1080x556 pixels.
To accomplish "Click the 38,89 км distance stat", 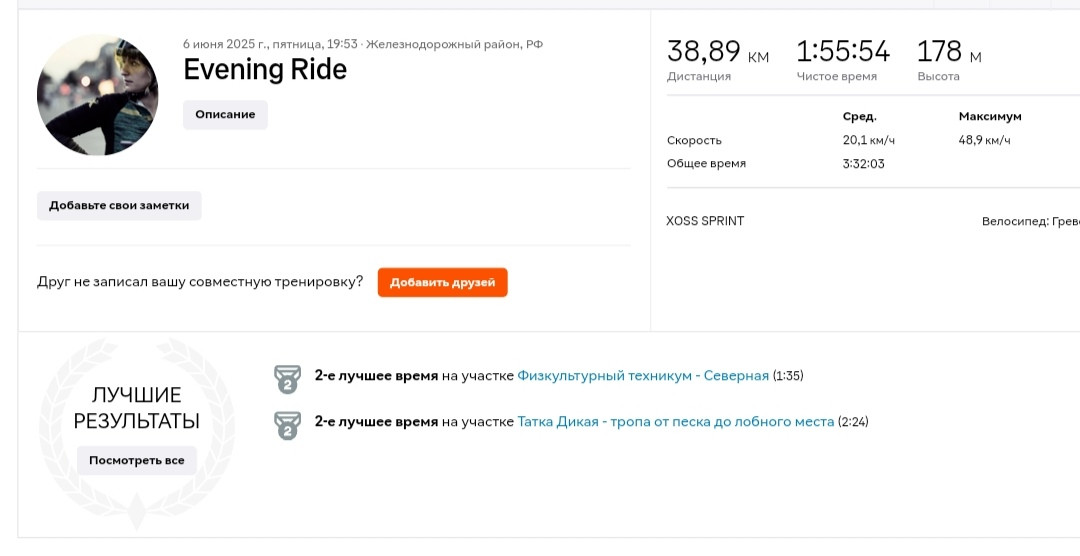I will point(718,52).
